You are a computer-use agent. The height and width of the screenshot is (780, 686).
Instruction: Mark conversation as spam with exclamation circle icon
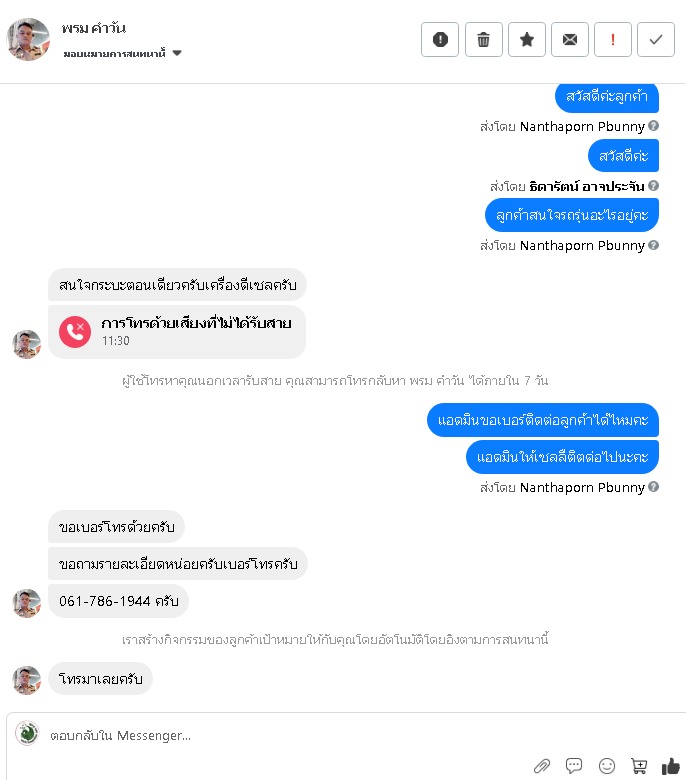pos(440,39)
